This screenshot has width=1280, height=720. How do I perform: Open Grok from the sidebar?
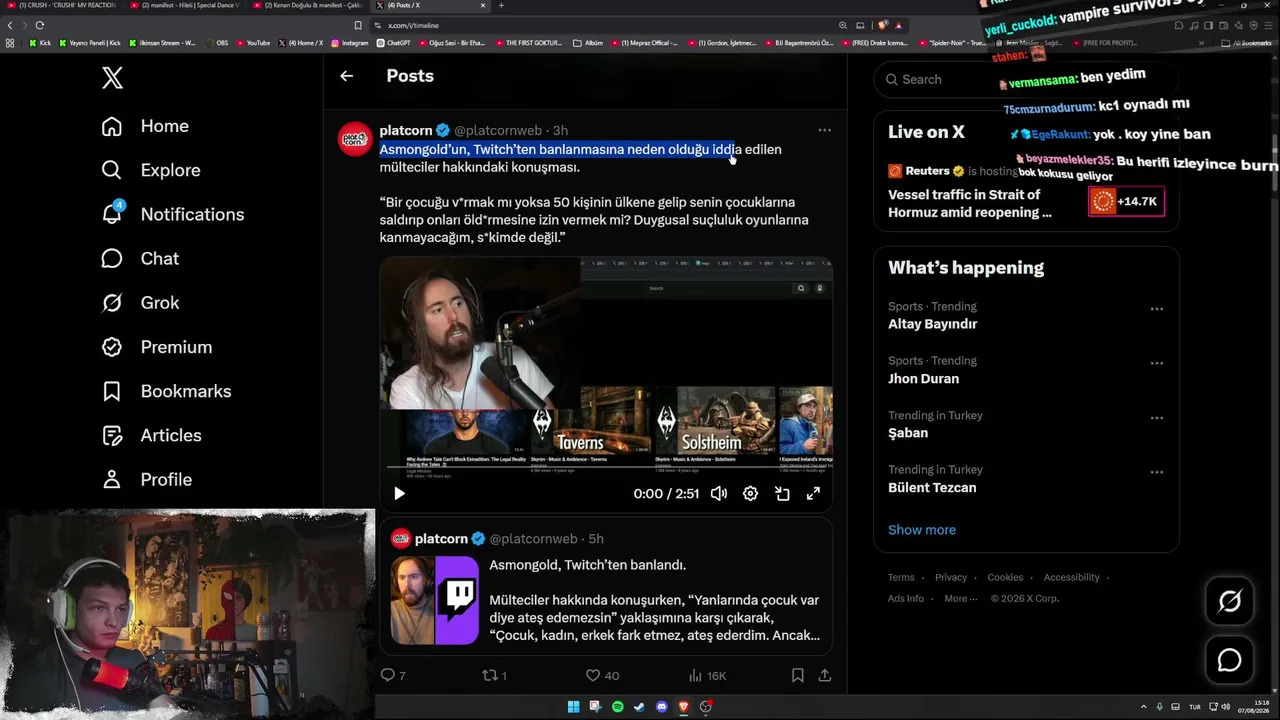[140, 302]
